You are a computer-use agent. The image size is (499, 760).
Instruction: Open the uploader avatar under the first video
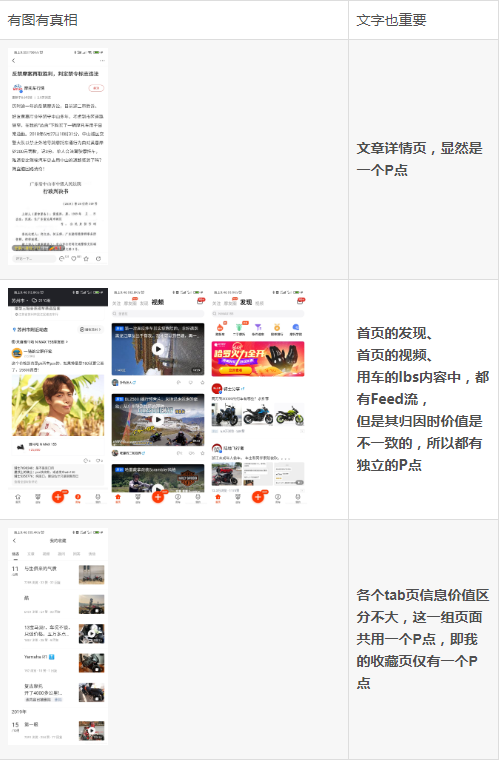[x=115, y=382]
